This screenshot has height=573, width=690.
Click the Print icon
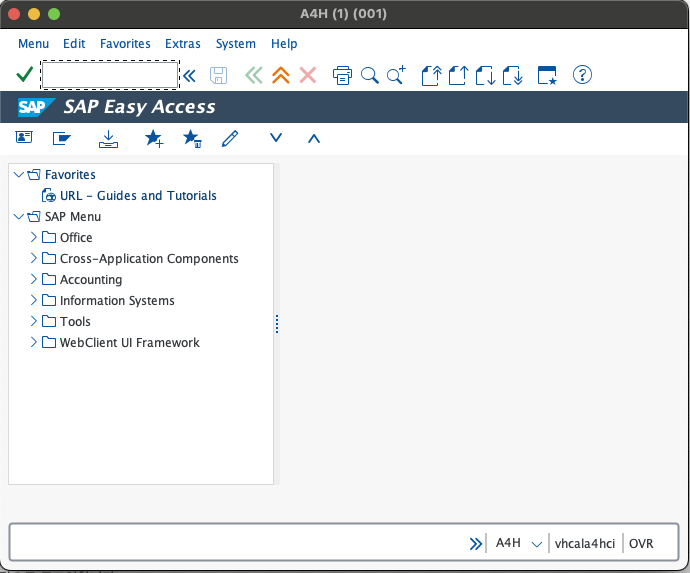[342, 75]
